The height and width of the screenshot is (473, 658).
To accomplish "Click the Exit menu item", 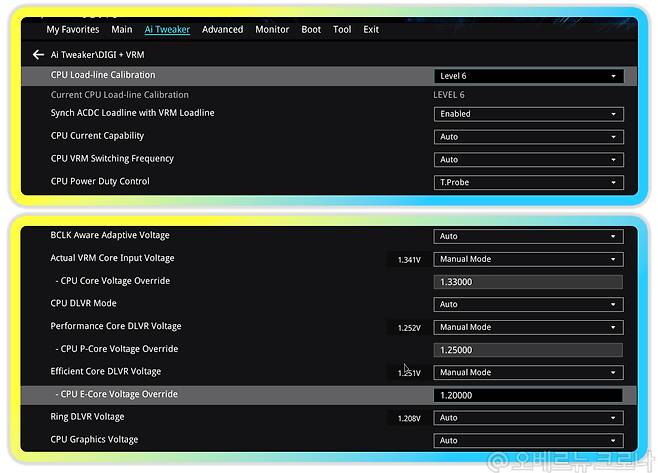I will [371, 30].
